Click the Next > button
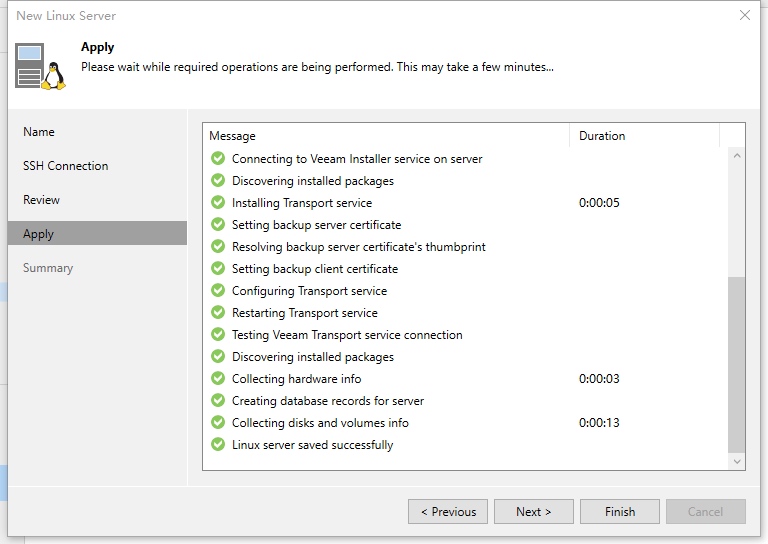 [x=534, y=512]
